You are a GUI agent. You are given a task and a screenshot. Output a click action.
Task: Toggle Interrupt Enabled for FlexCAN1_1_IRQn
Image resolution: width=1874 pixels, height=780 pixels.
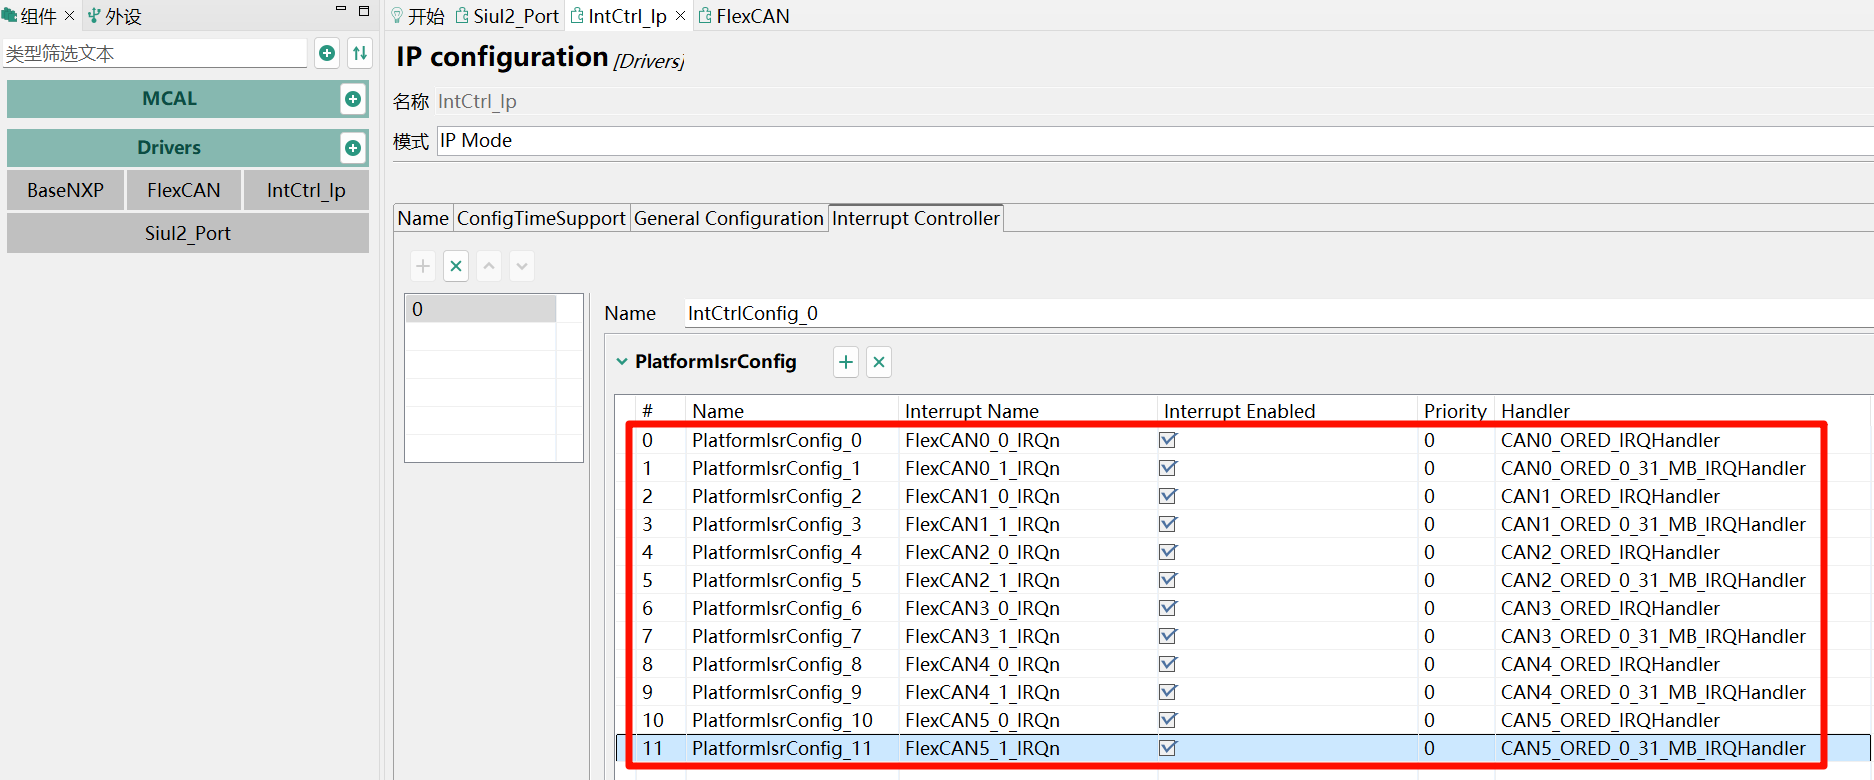pos(1168,524)
